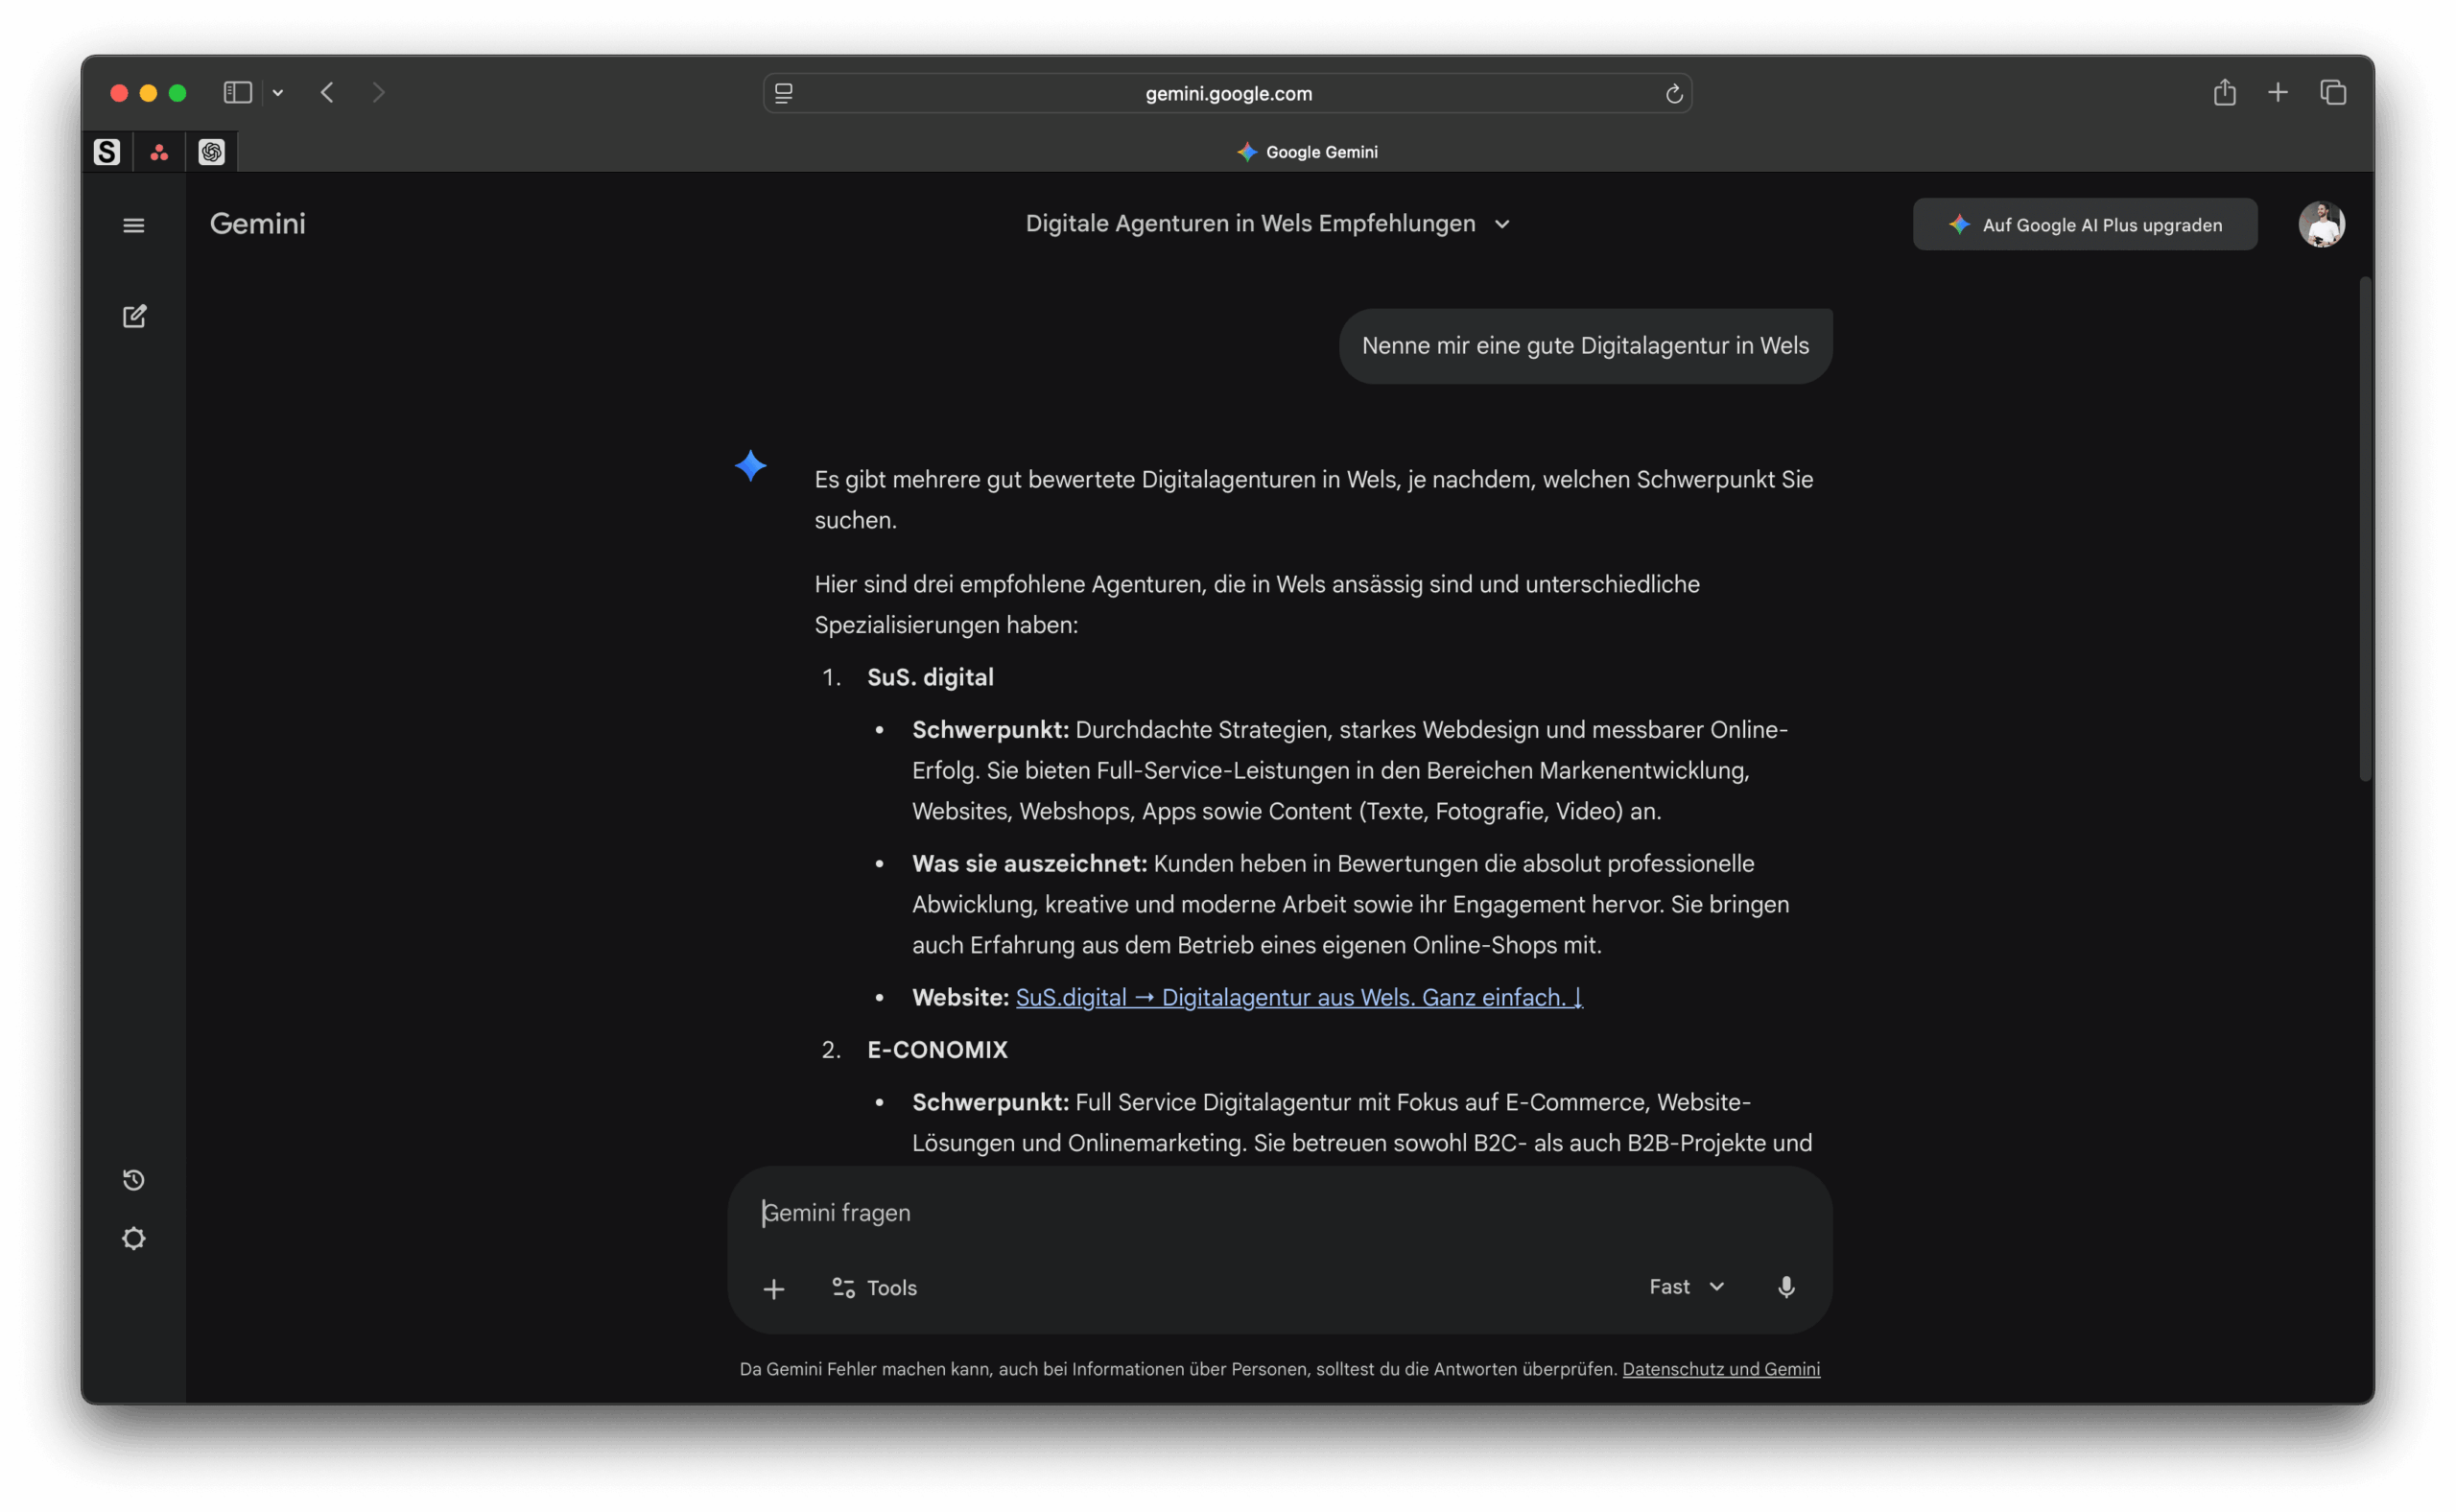Toggle Safari sidebar panel button
The height and width of the screenshot is (1512, 2456).
237,93
